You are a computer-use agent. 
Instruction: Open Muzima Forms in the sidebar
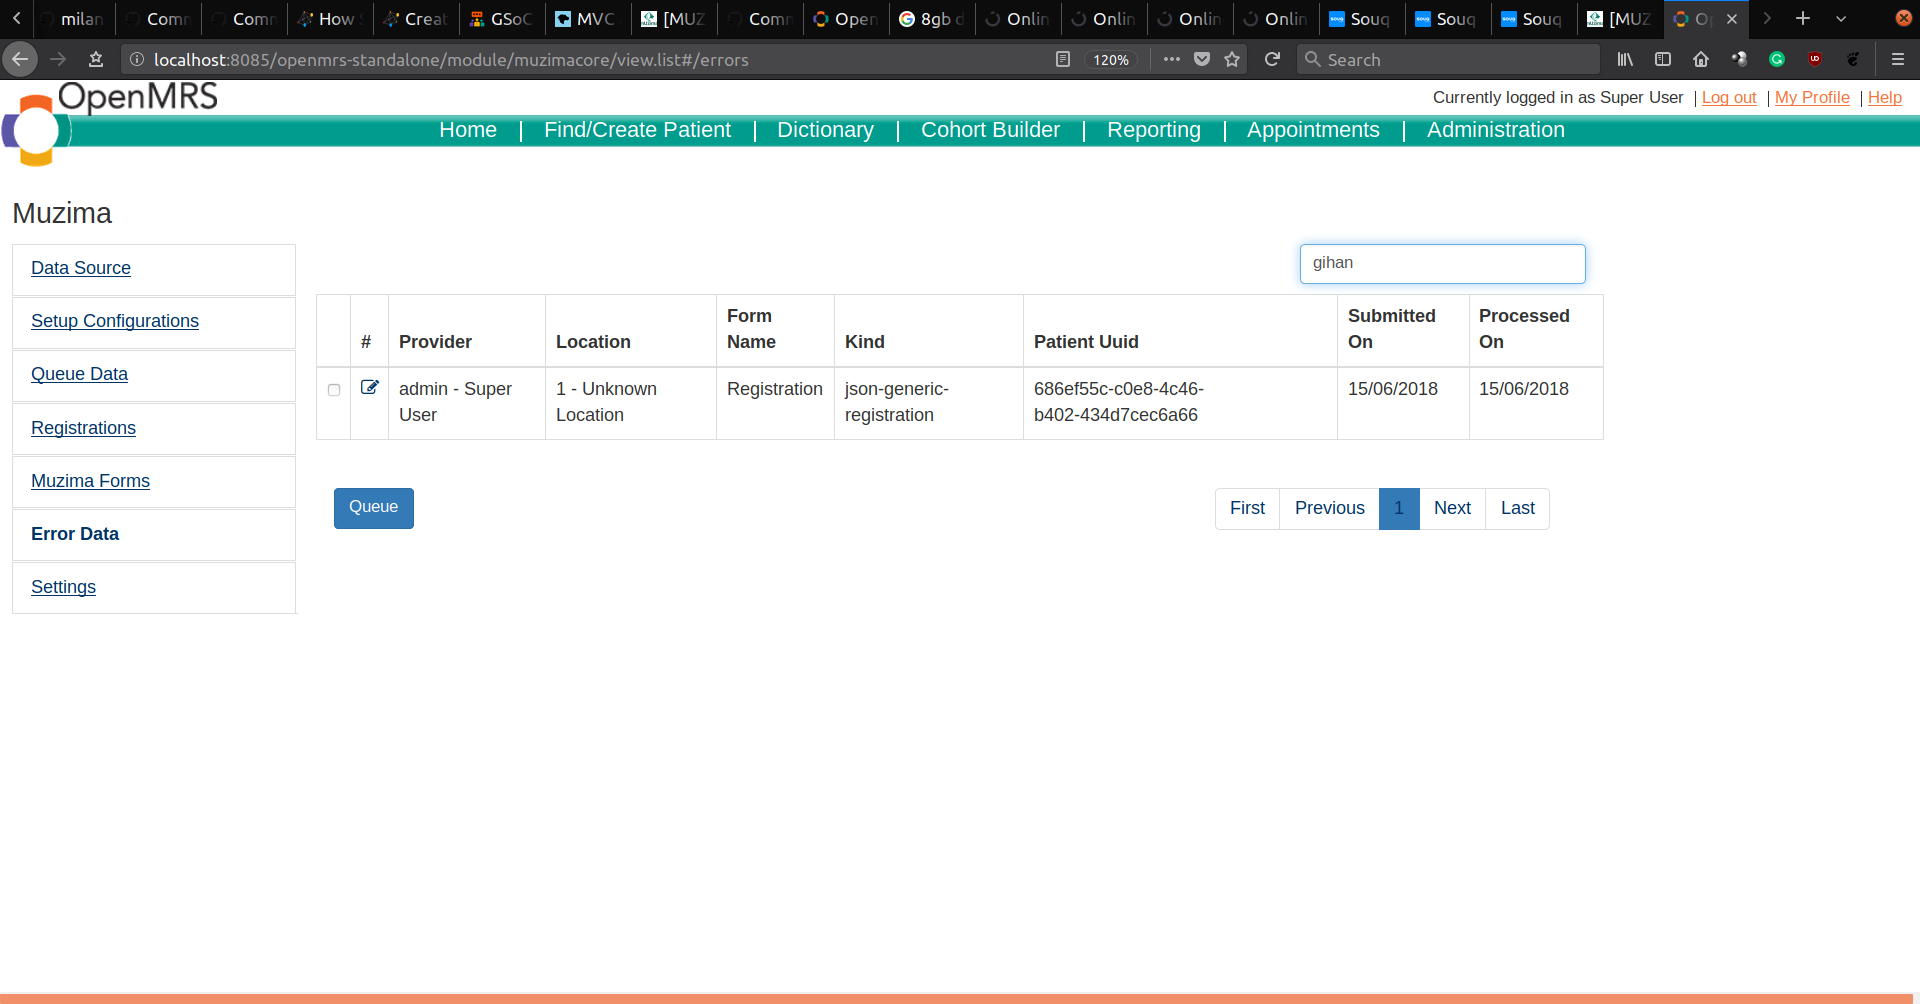point(90,481)
